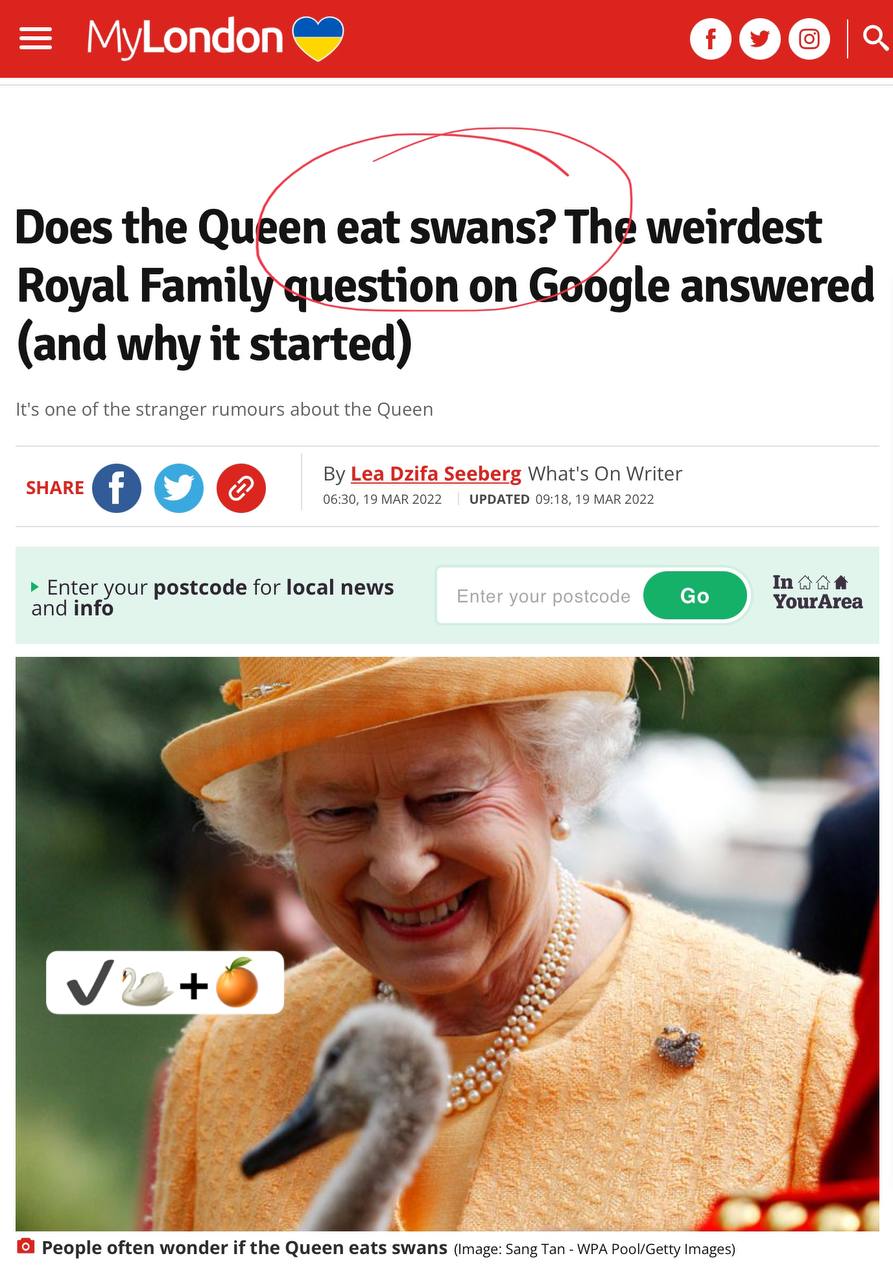Open the header Facebook page icon
893x1280 pixels.
click(x=711, y=39)
